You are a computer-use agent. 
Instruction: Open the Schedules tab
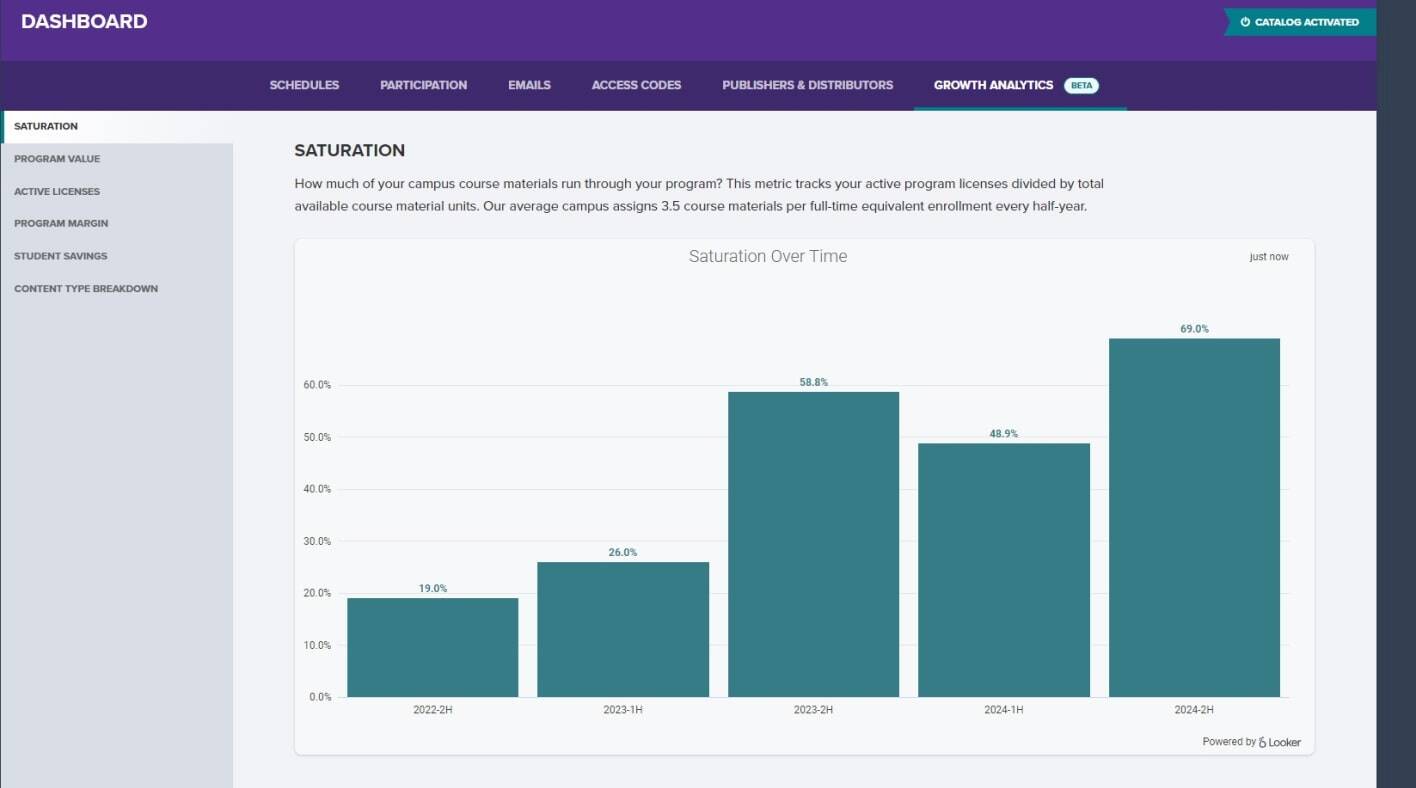click(304, 85)
